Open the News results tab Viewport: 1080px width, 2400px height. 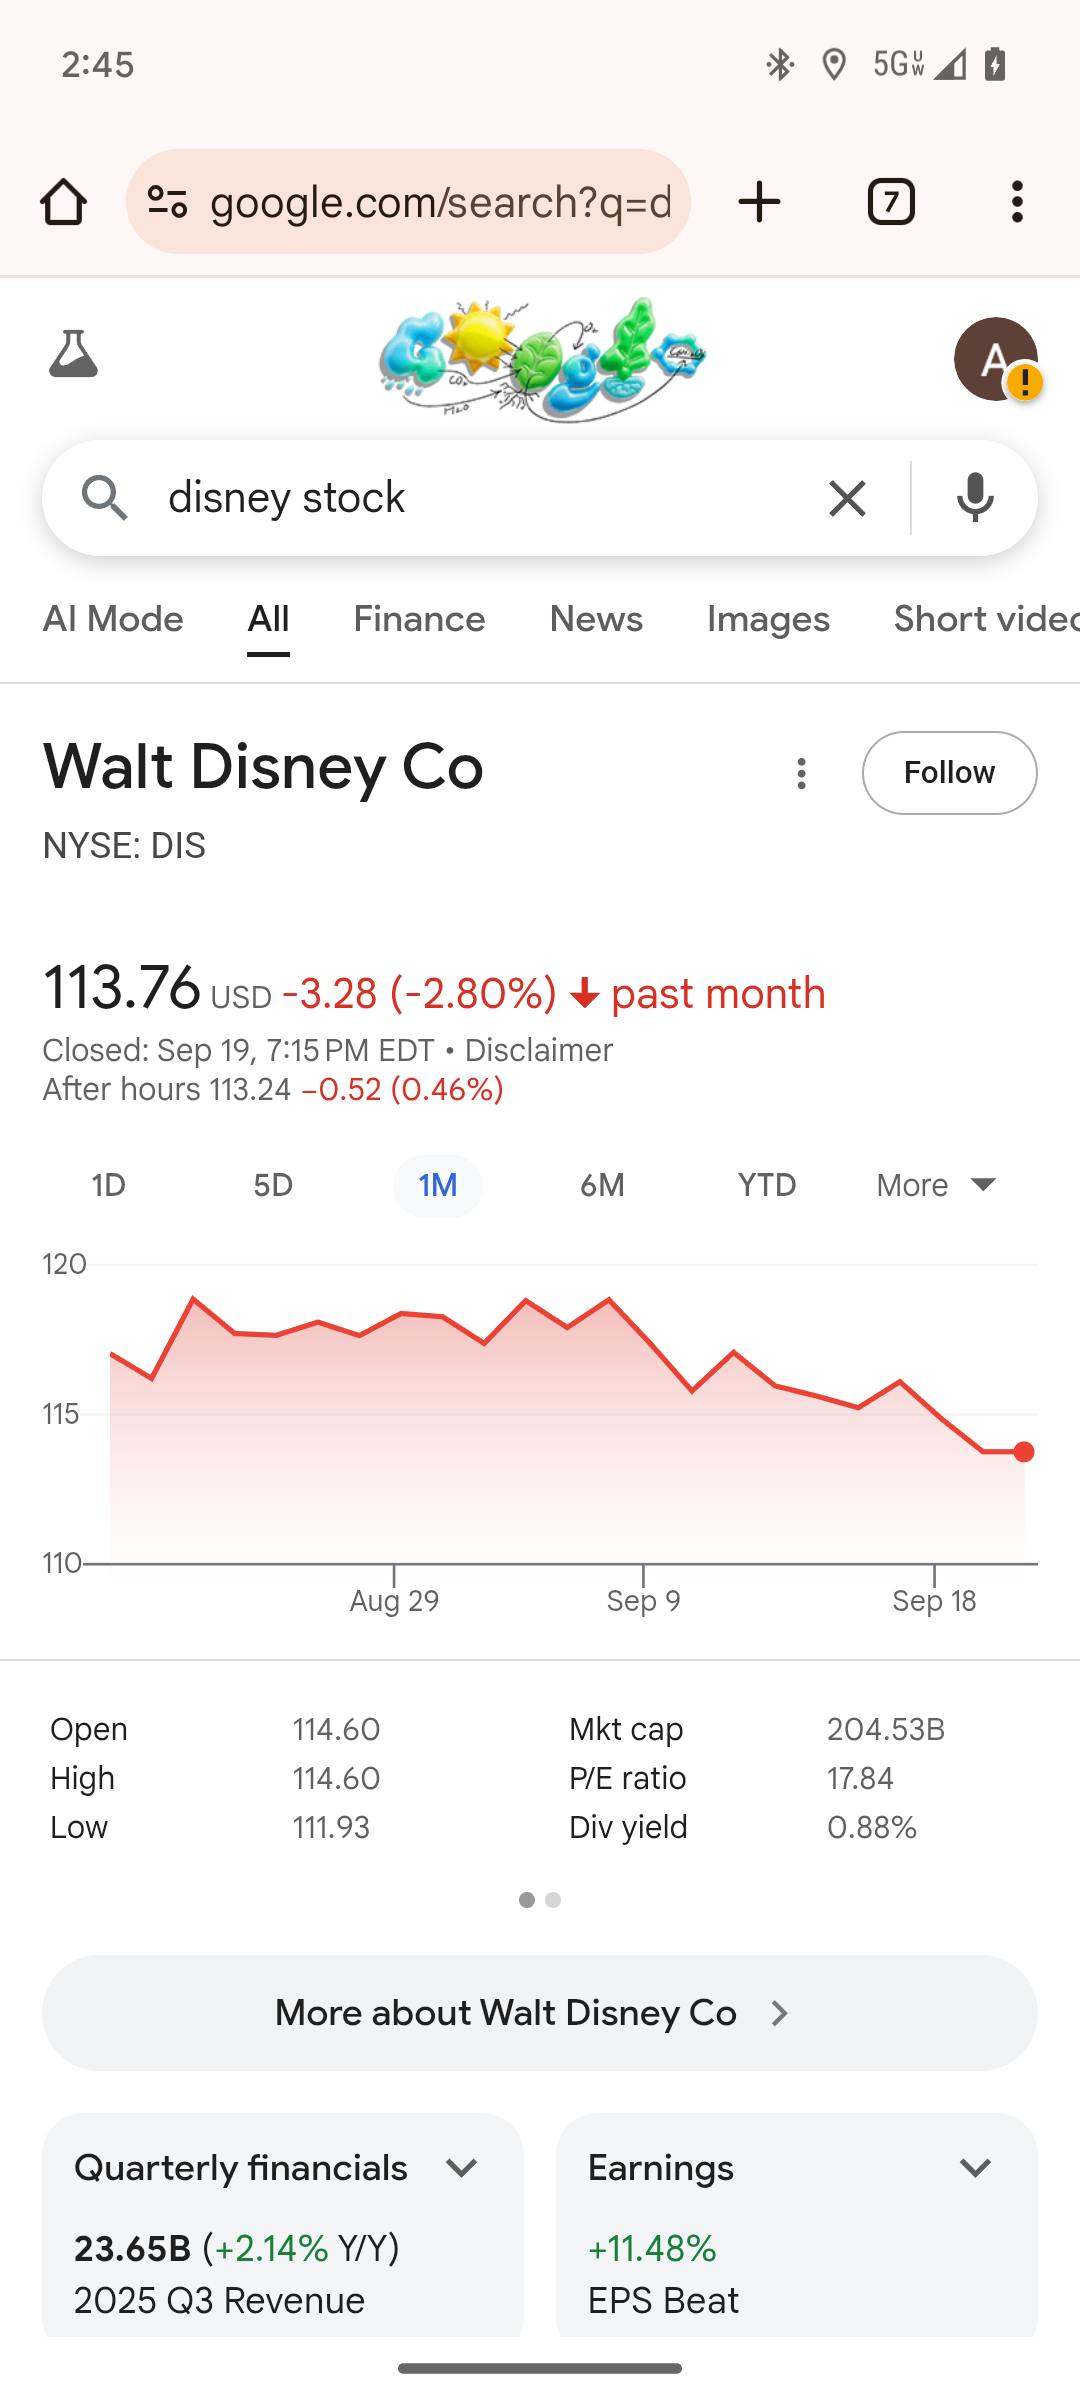coord(596,620)
